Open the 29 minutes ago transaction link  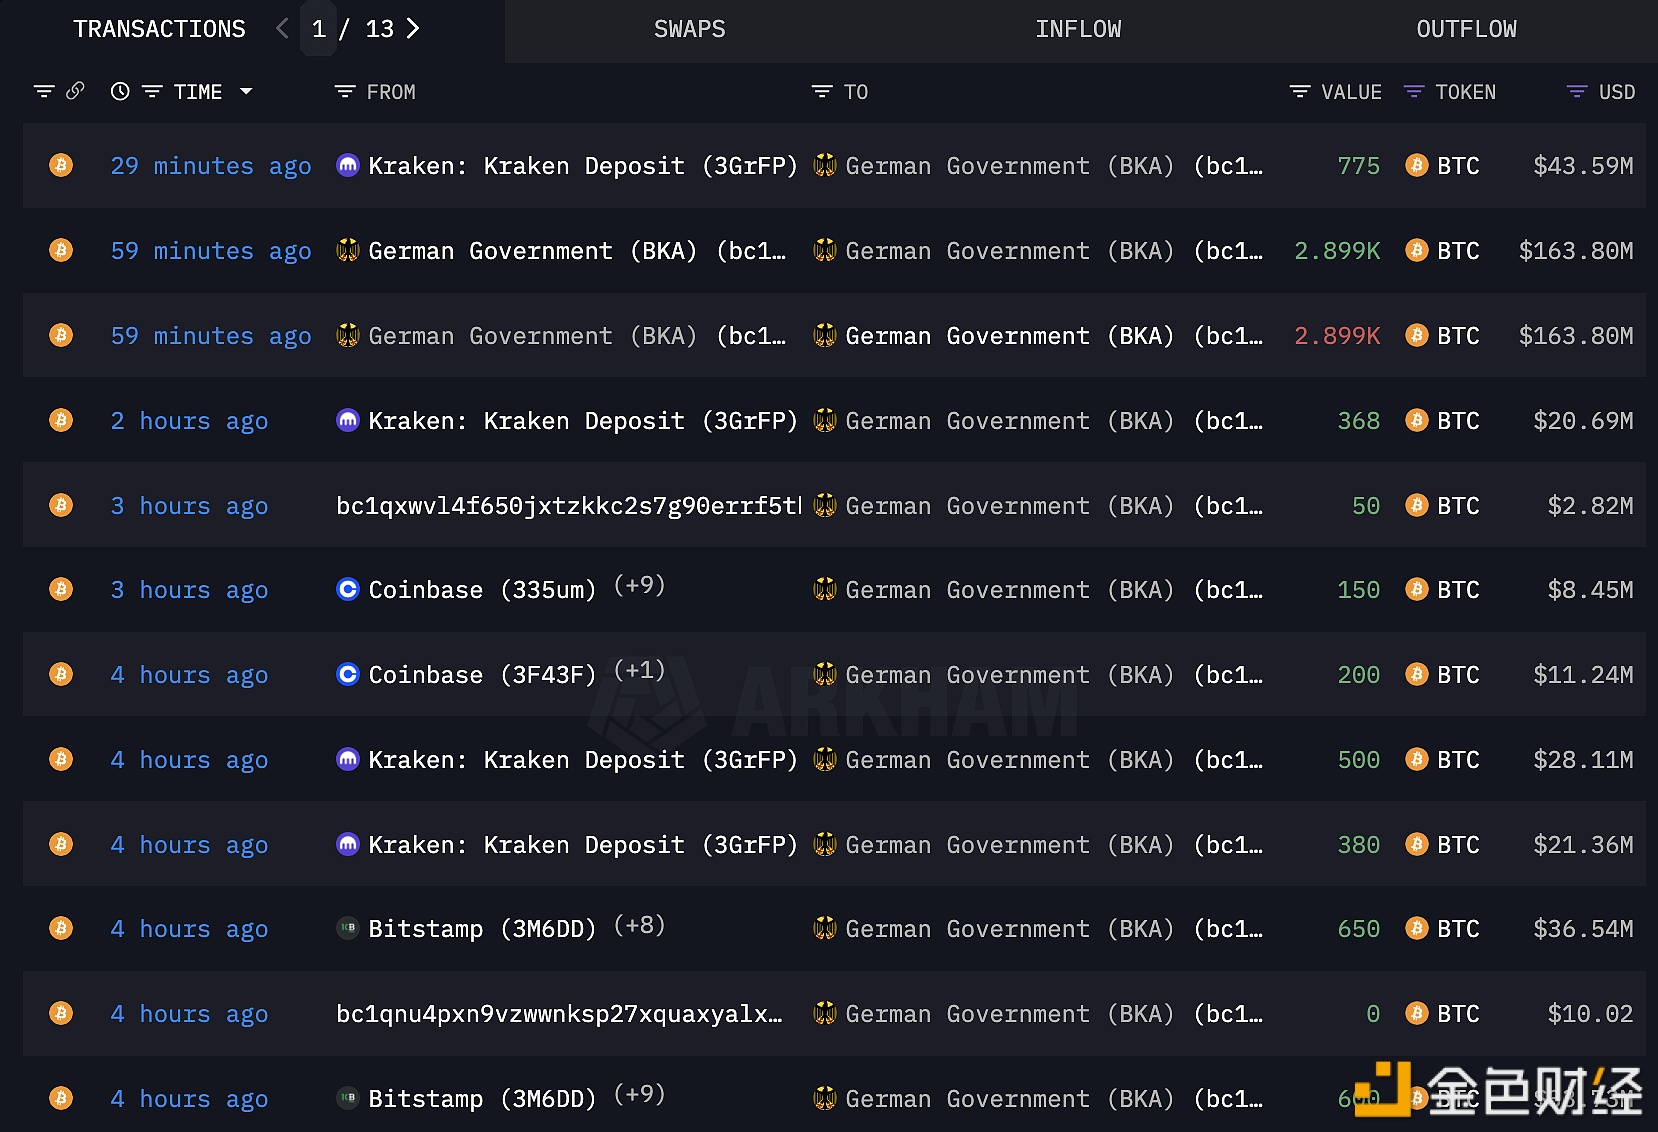(211, 166)
